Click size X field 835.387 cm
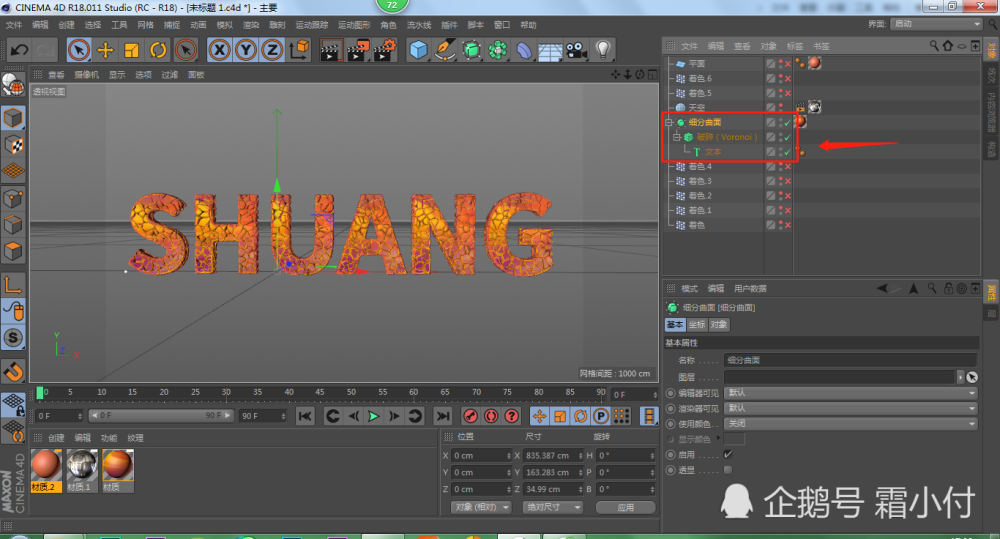1000x539 pixels. pyautogui.click(x=552, y=455)
